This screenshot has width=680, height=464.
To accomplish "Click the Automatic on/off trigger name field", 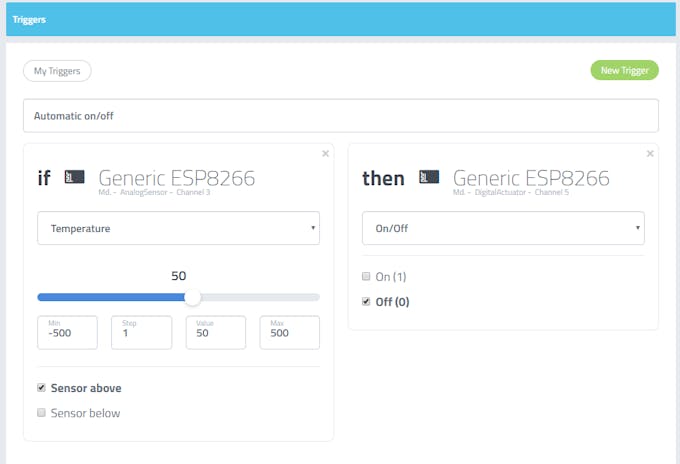I will click(341, 116).
